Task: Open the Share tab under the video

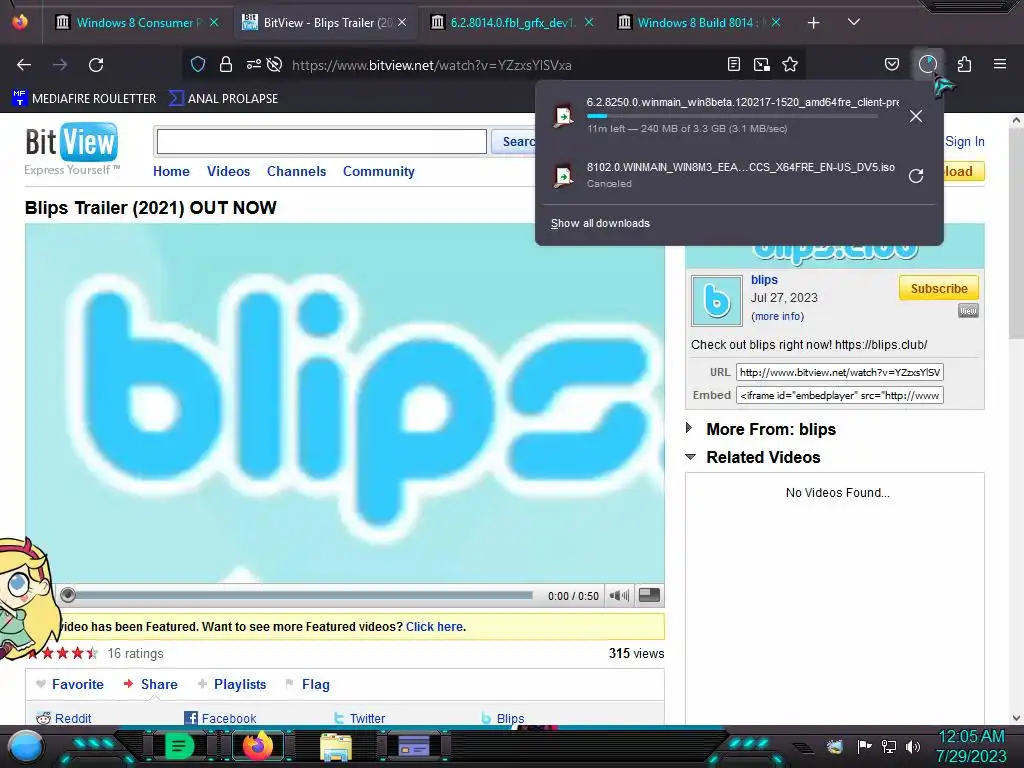Action: 151,684
